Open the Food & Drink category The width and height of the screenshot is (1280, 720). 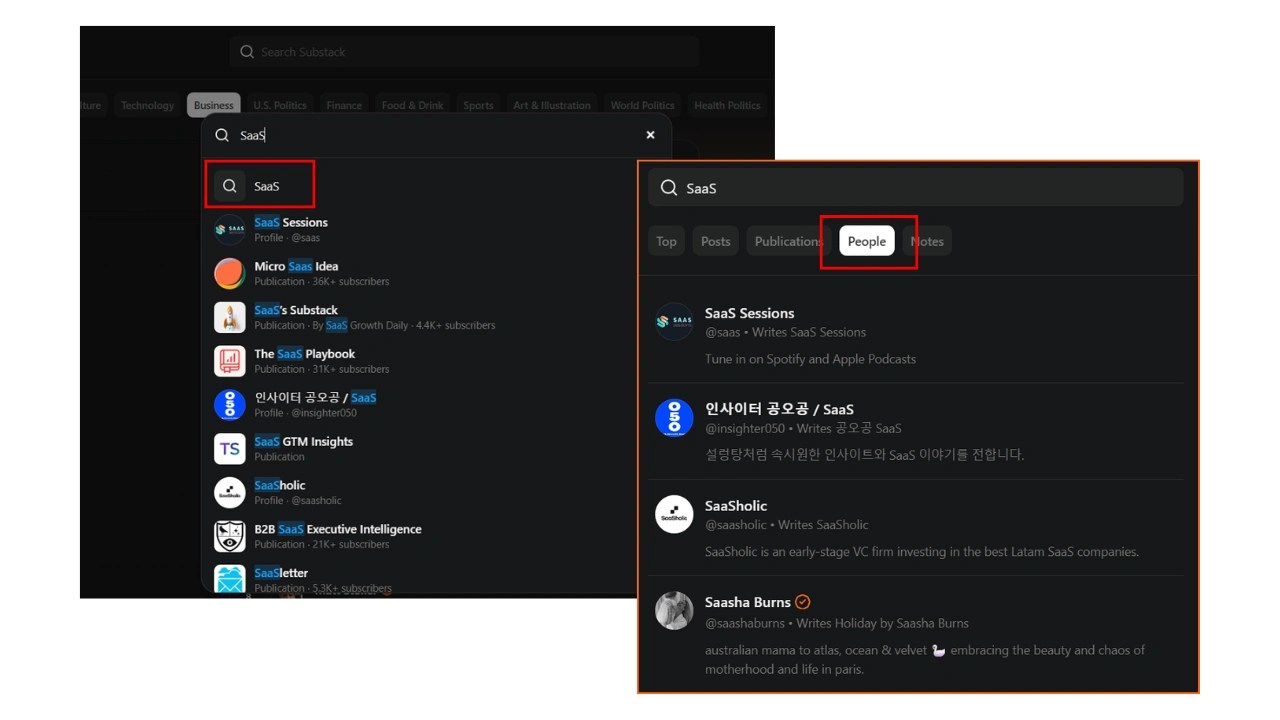[x=412, y=105]
